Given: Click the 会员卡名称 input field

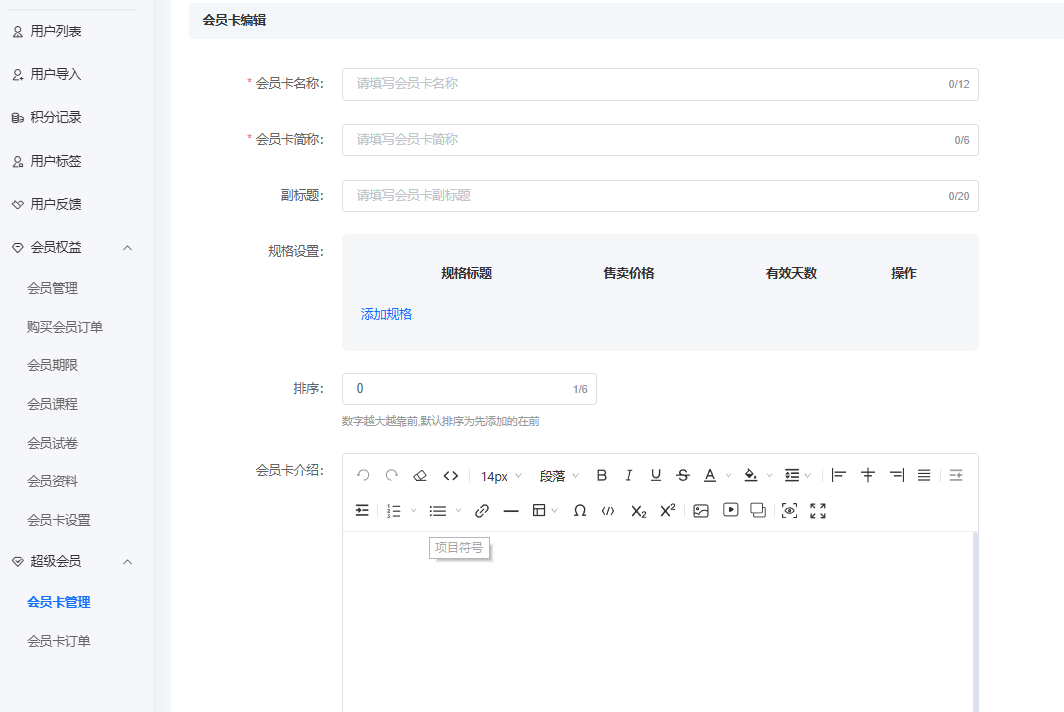Looking at the screenshot, I should click(x=645, y=84).
